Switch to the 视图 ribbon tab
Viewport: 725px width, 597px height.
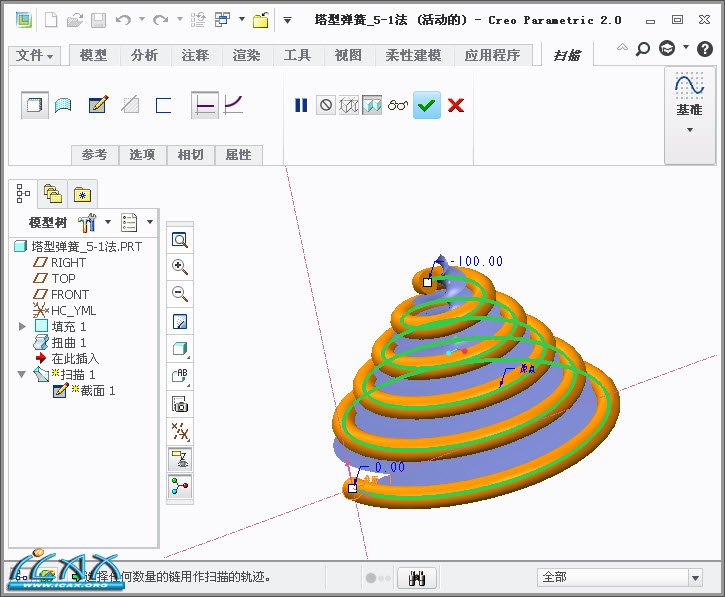click(x=348, y=55)
